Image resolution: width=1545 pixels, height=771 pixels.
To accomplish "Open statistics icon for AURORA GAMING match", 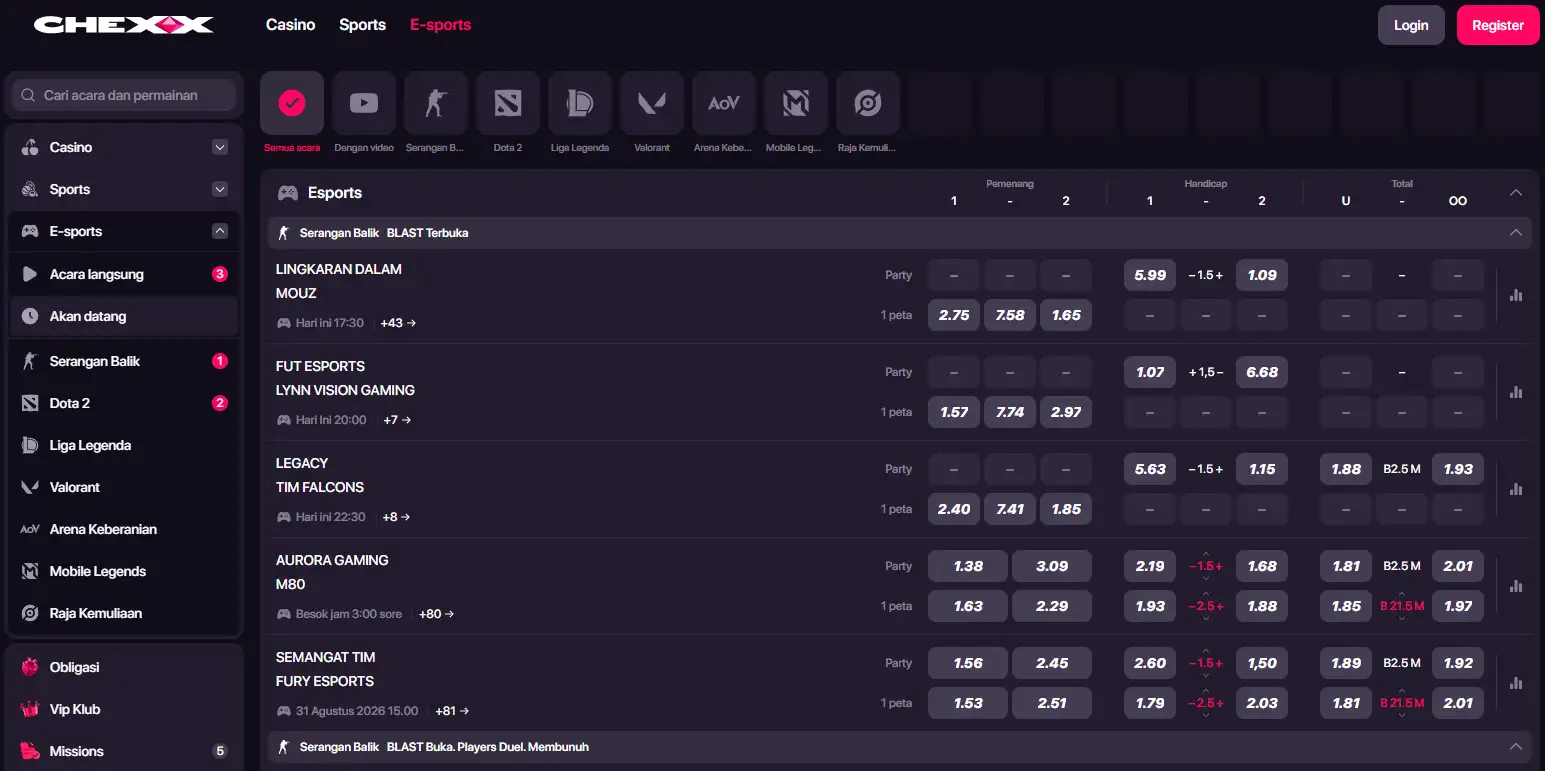I will coord(1516,586).
